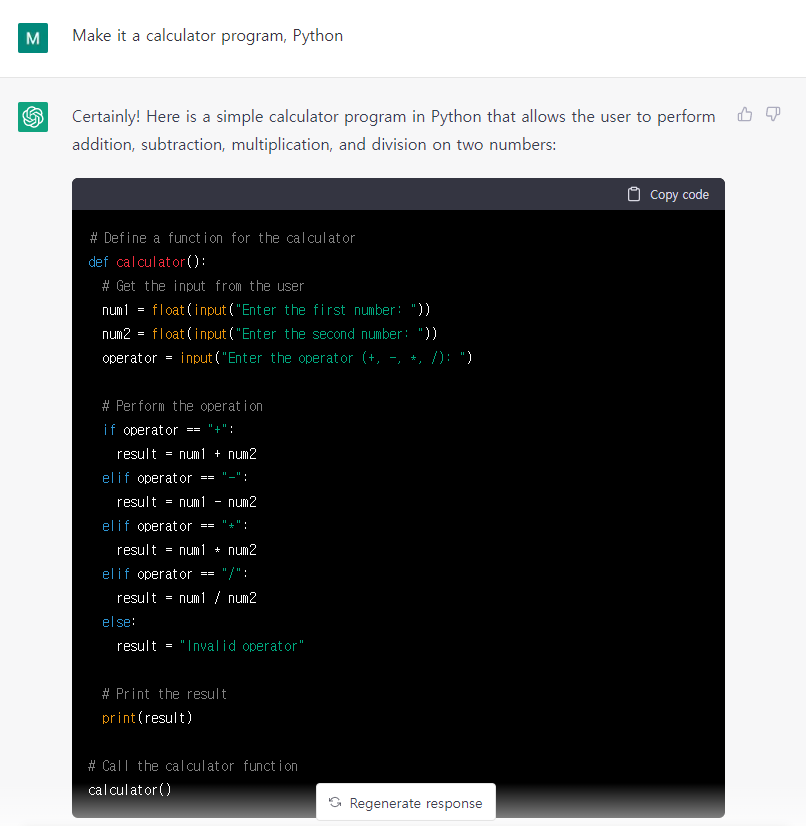The image size is (806, 826).
Task: Click the comment '# Get the input from the user'
Action: pyautogui.click(x=203, y=286)
